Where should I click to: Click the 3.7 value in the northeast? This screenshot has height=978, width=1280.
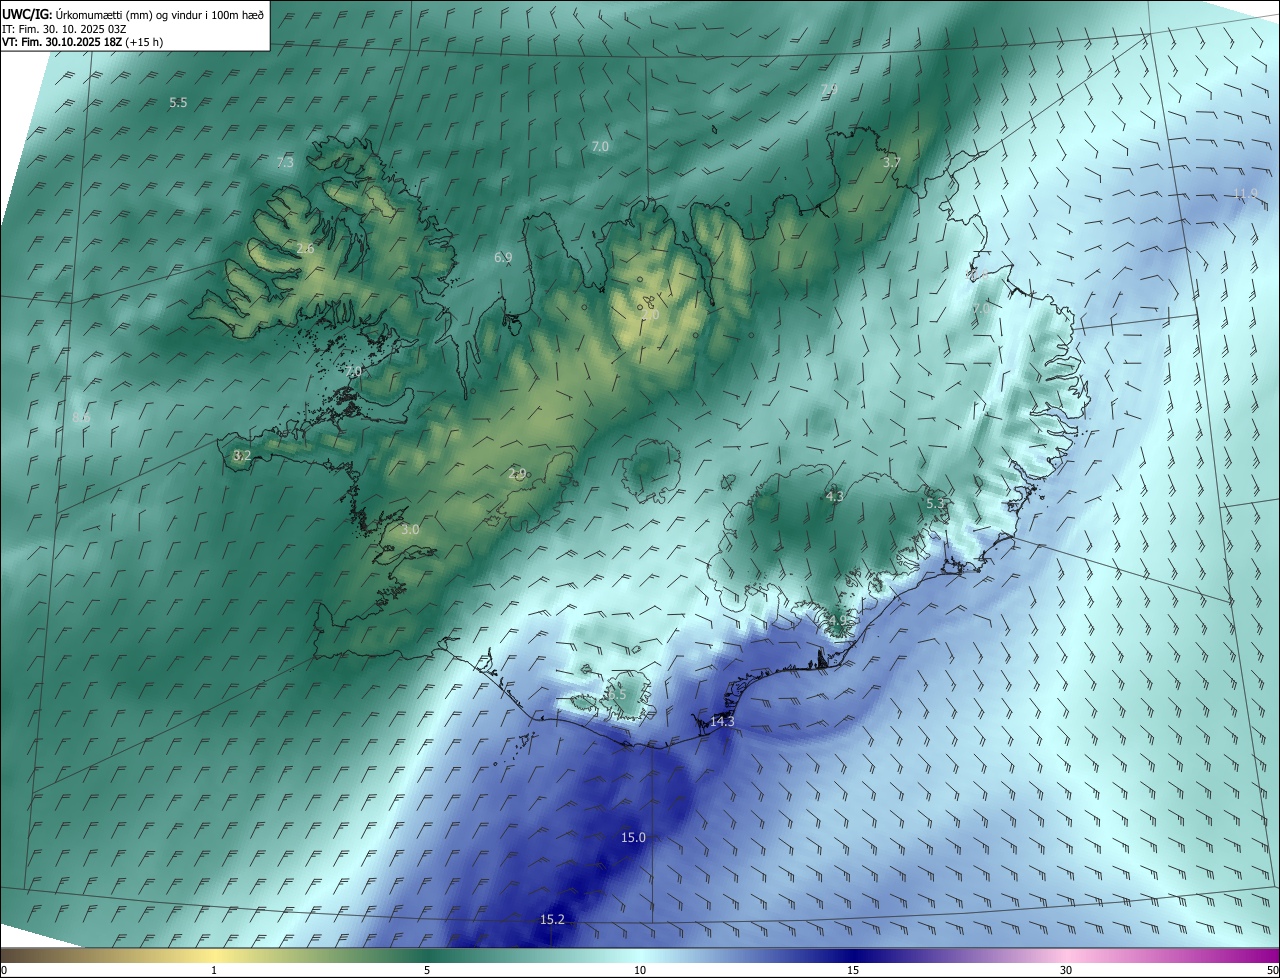[x=892, y=162]
